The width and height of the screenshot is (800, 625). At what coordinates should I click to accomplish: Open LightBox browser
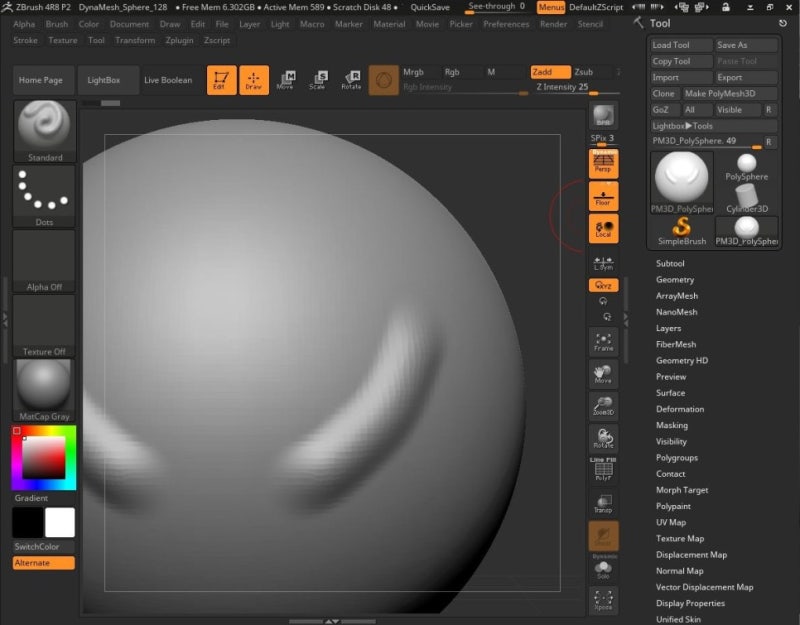108,80
